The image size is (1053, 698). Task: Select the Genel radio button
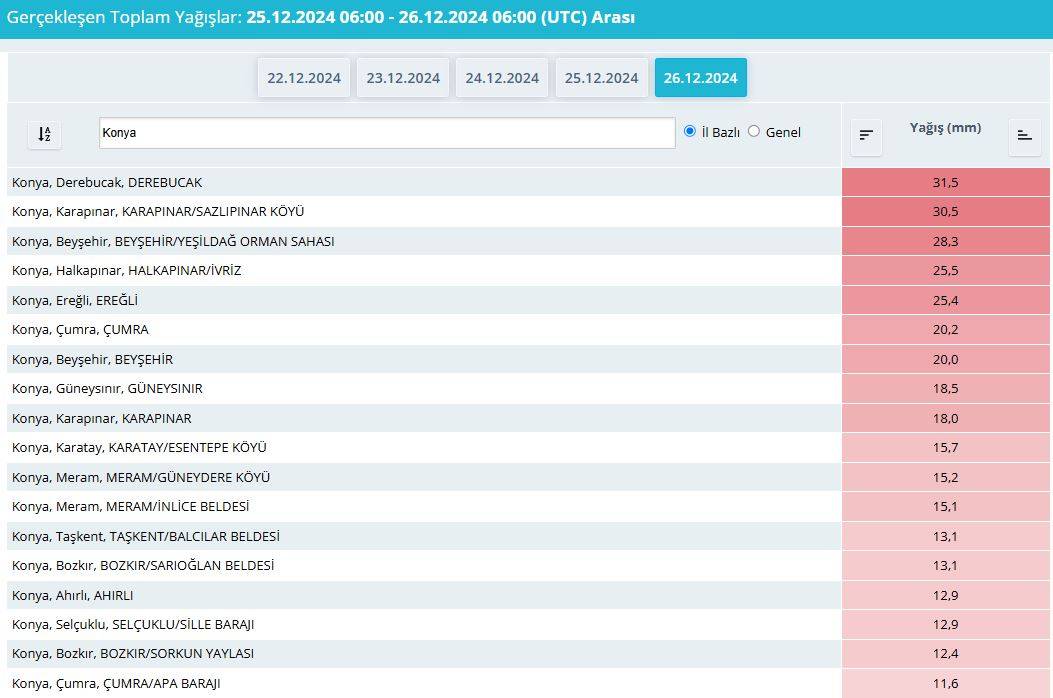pos(754,132)
